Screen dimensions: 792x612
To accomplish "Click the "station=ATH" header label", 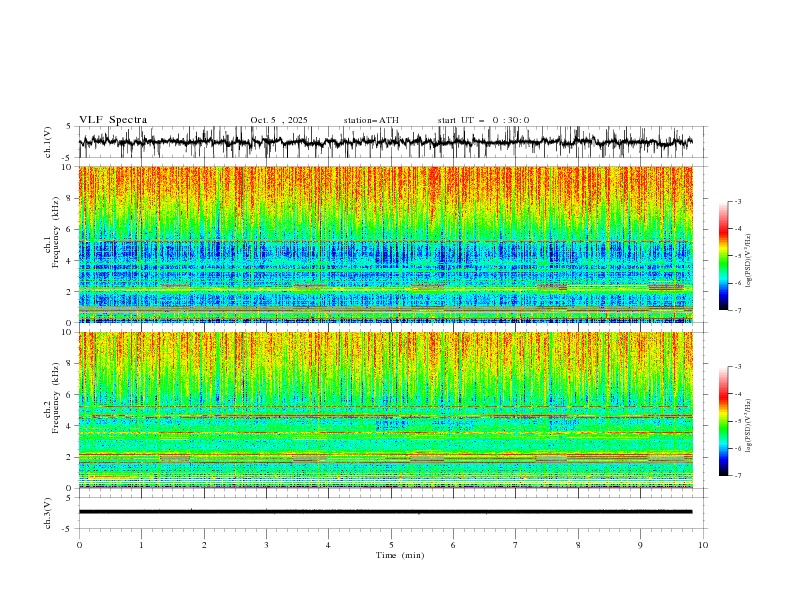I will click(371, 120).
